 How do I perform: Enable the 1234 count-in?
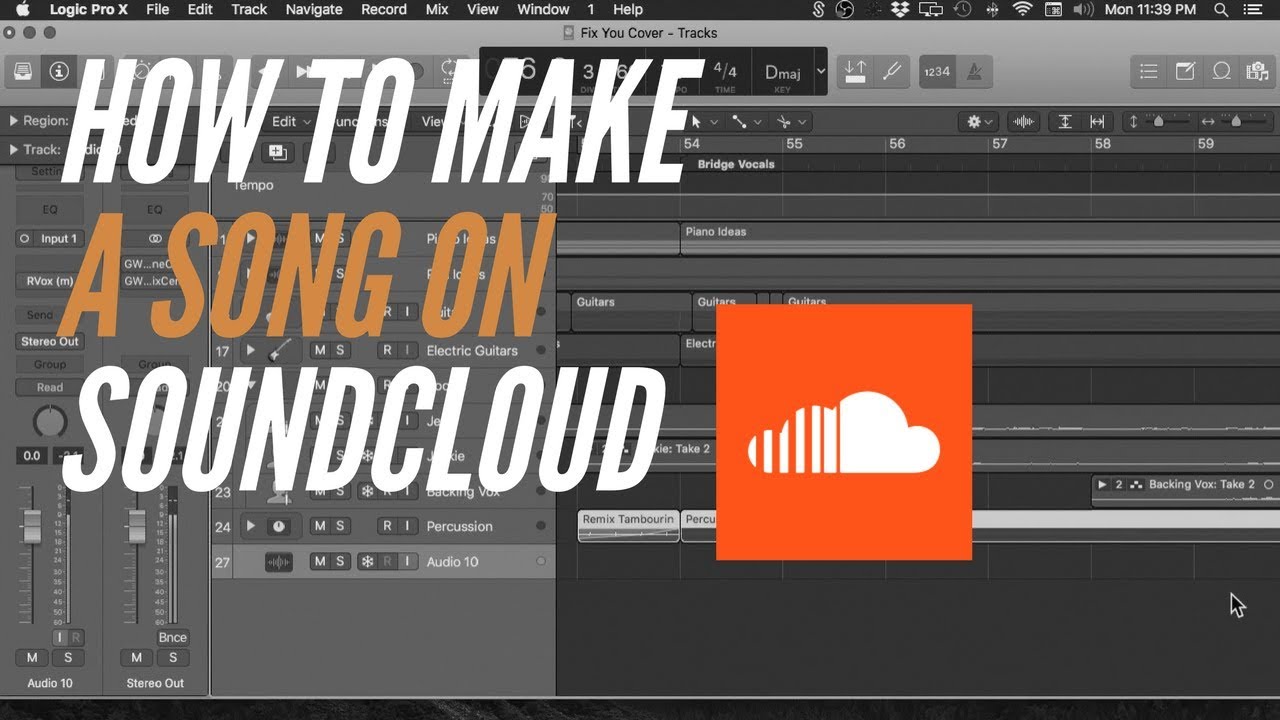click(936, 71)
